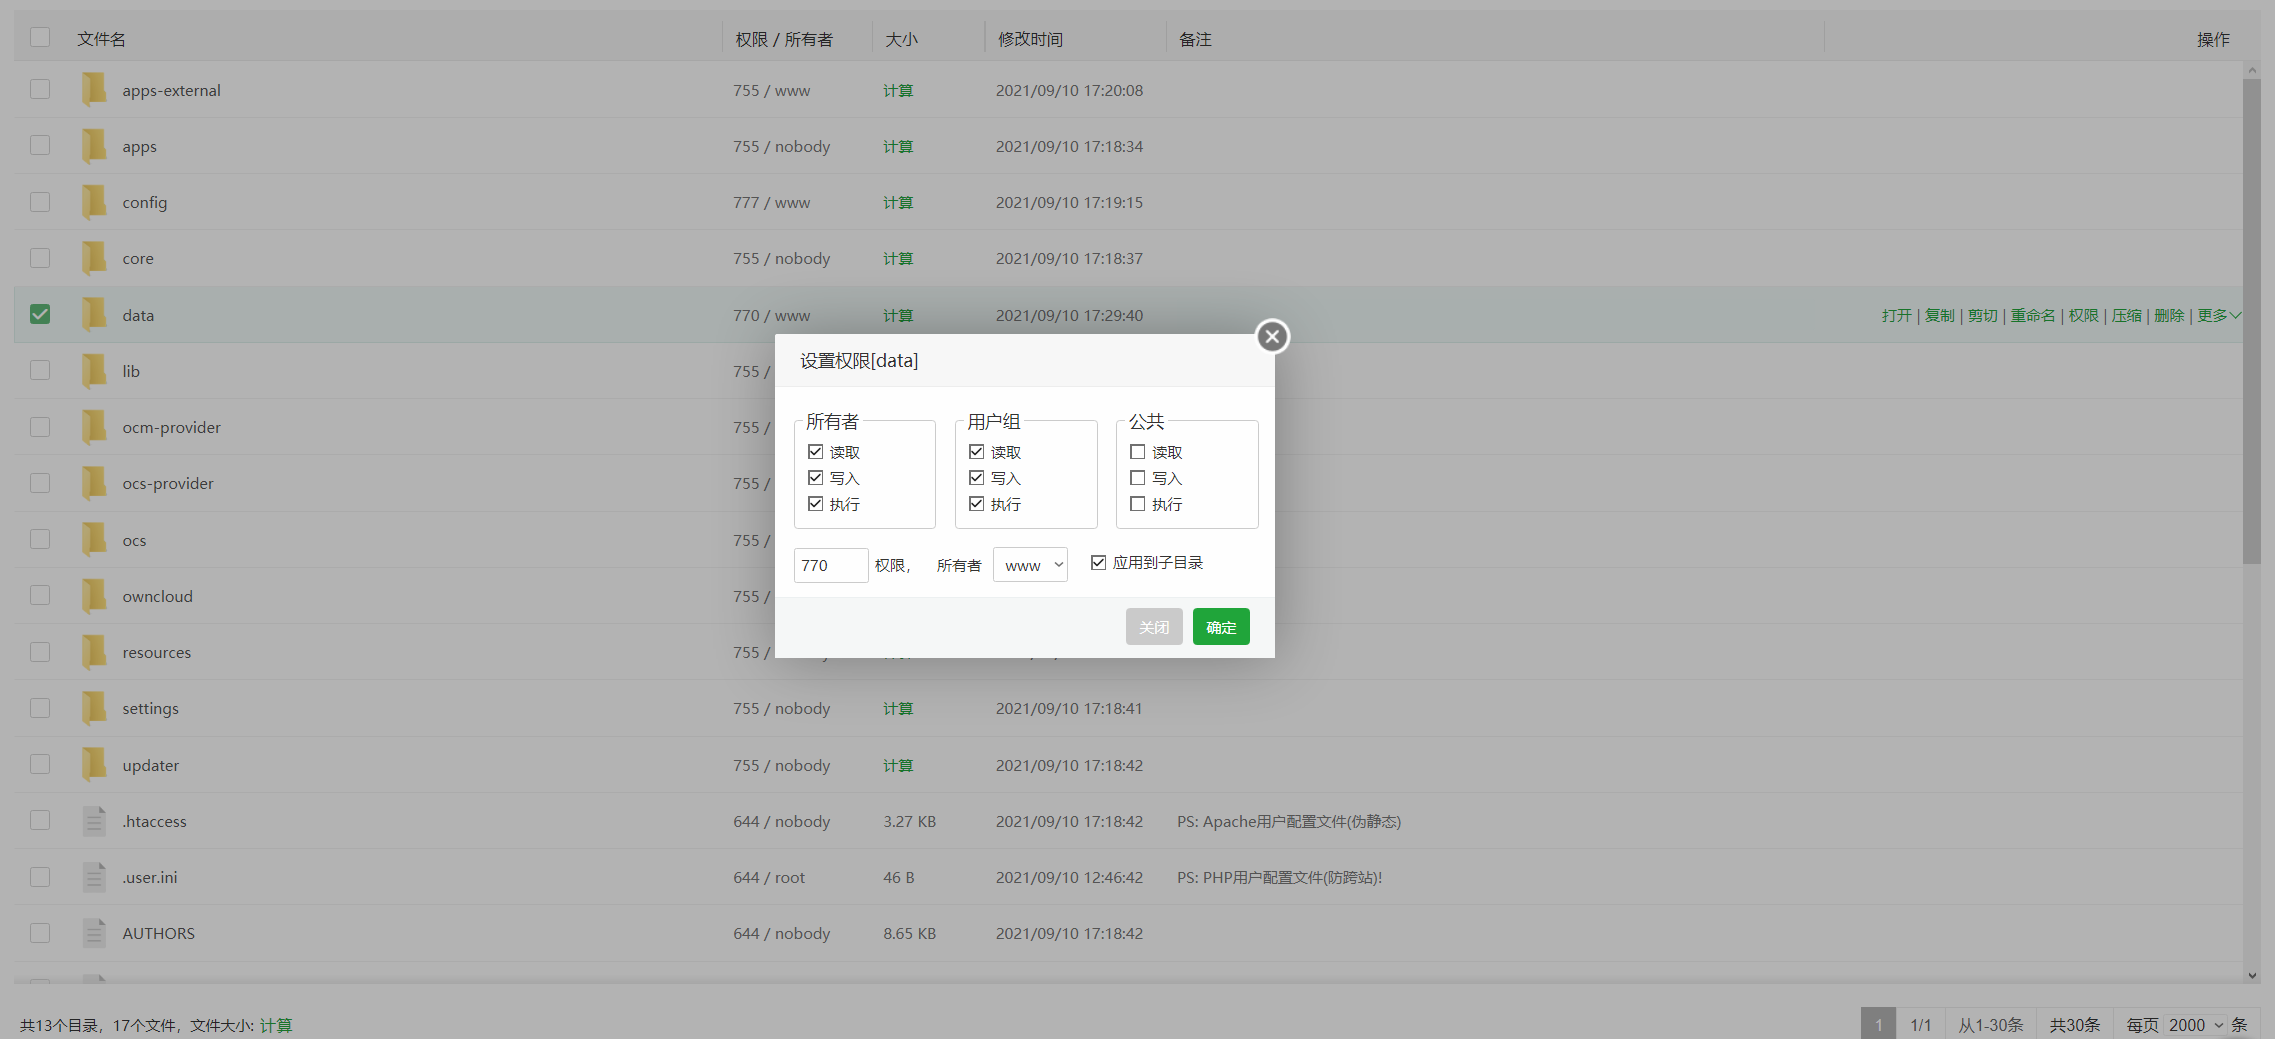Image resolution: width=2275 pixels, height=1039 pixels.
Task: Click 重命名 link in data row
Action: 2033,315
